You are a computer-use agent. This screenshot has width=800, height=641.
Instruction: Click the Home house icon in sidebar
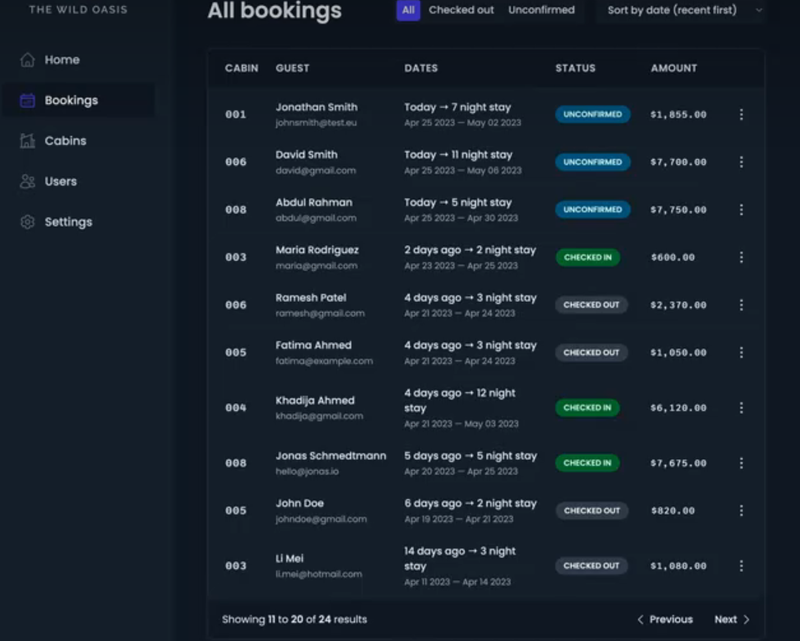point(28,60)
